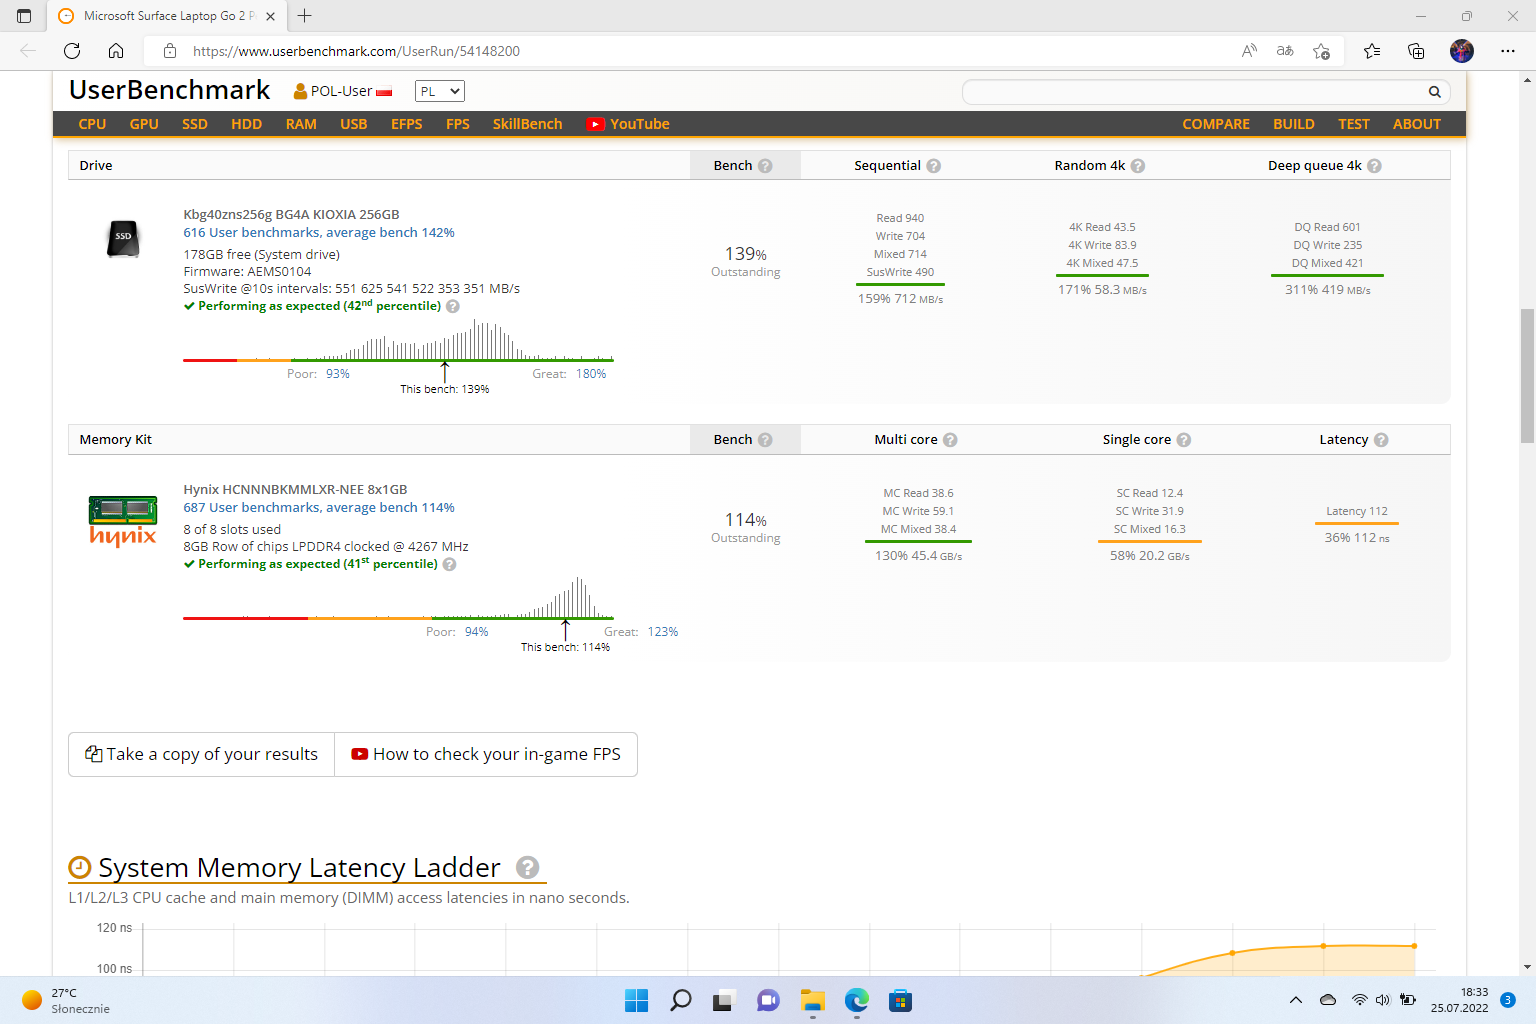The width and height of the screenshot is (1536, 1024).
Task: Click the page vertical scrollbar thumb
Action: [1526, 375]
